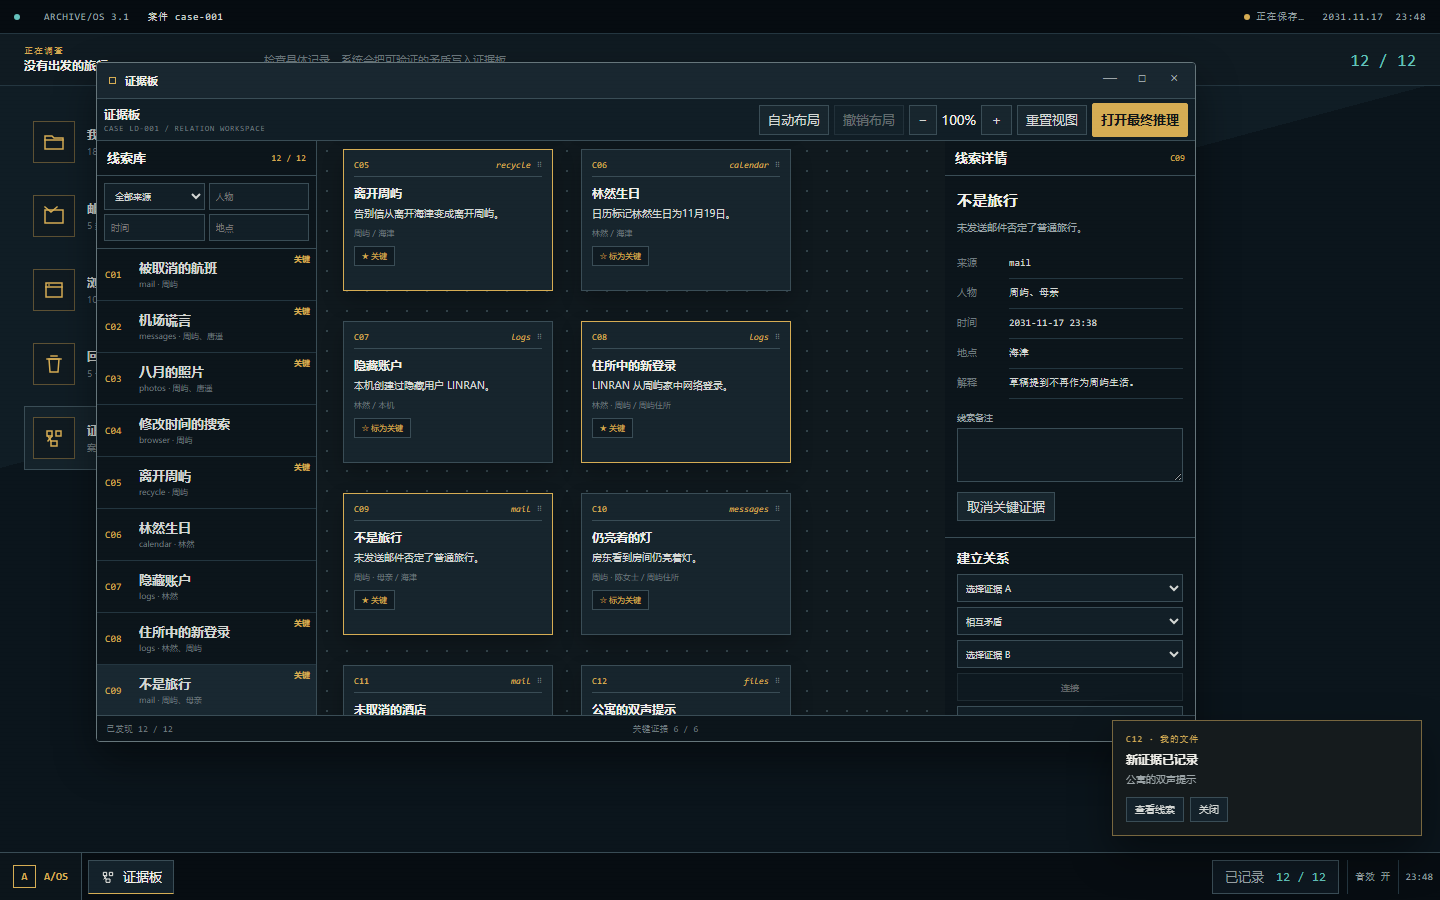This screenshot has width=1440, height=900.
Task: Open the 相互矛盾 relation type dropdown
Action: (1070, 621)
